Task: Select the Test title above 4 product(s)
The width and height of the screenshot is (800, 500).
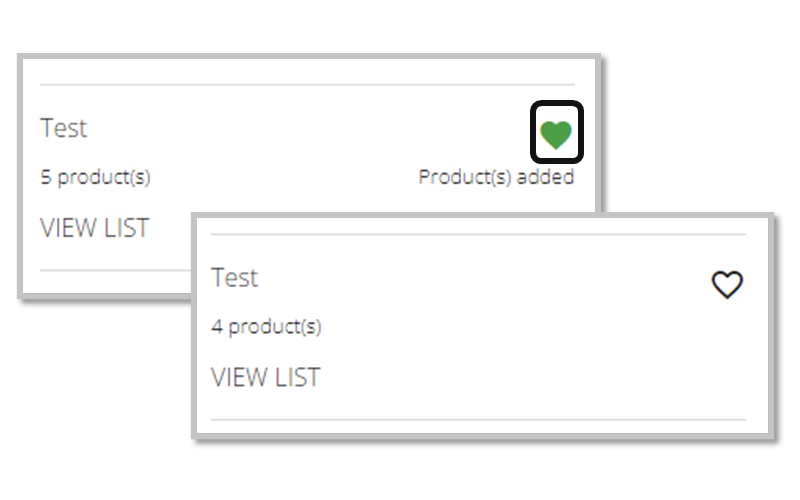Action: pyautogui.click(x=235, y=277)
